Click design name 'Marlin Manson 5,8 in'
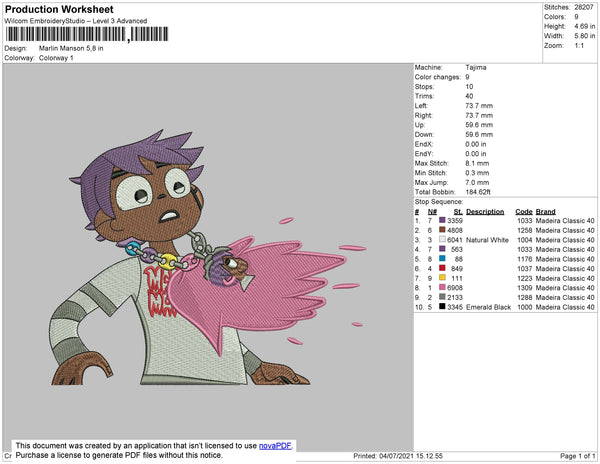600x464 pixels. 71,48
